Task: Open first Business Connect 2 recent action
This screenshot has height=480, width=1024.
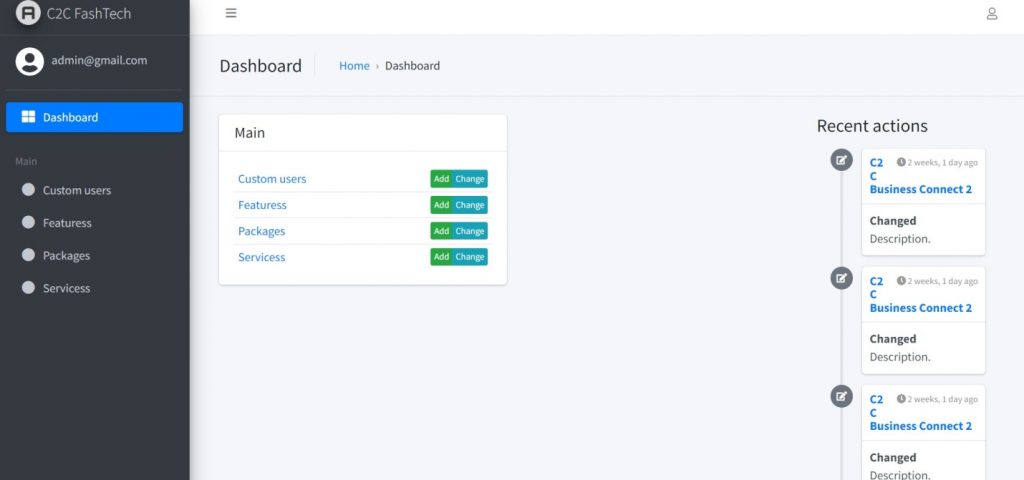Action: (920, 189)
